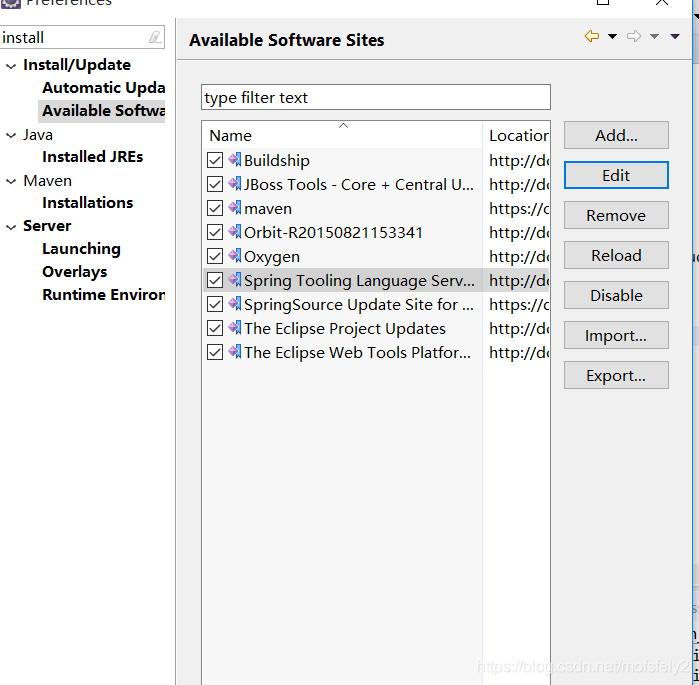Viewport: 699px width, 685px height.
Task: Disable the Oxygen site checkbox
Action: coord(215,256)
